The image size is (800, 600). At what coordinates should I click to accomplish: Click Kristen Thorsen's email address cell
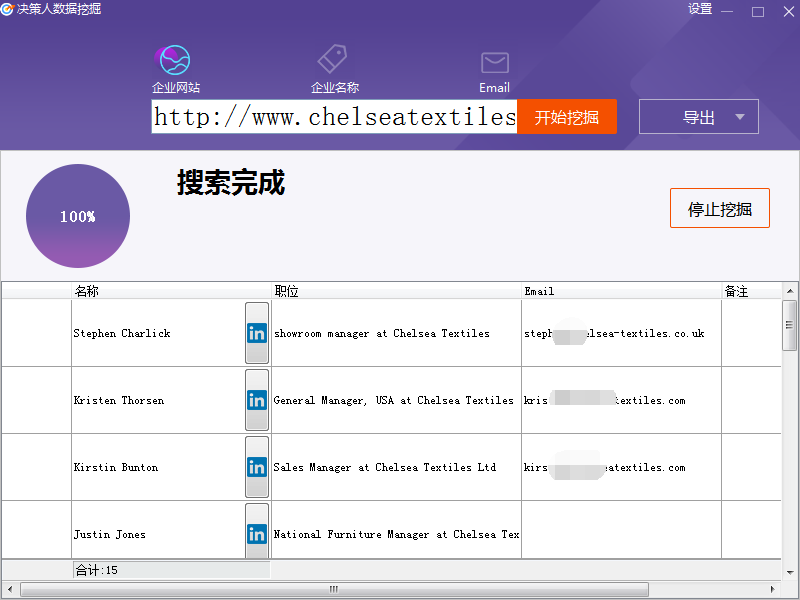621,400
